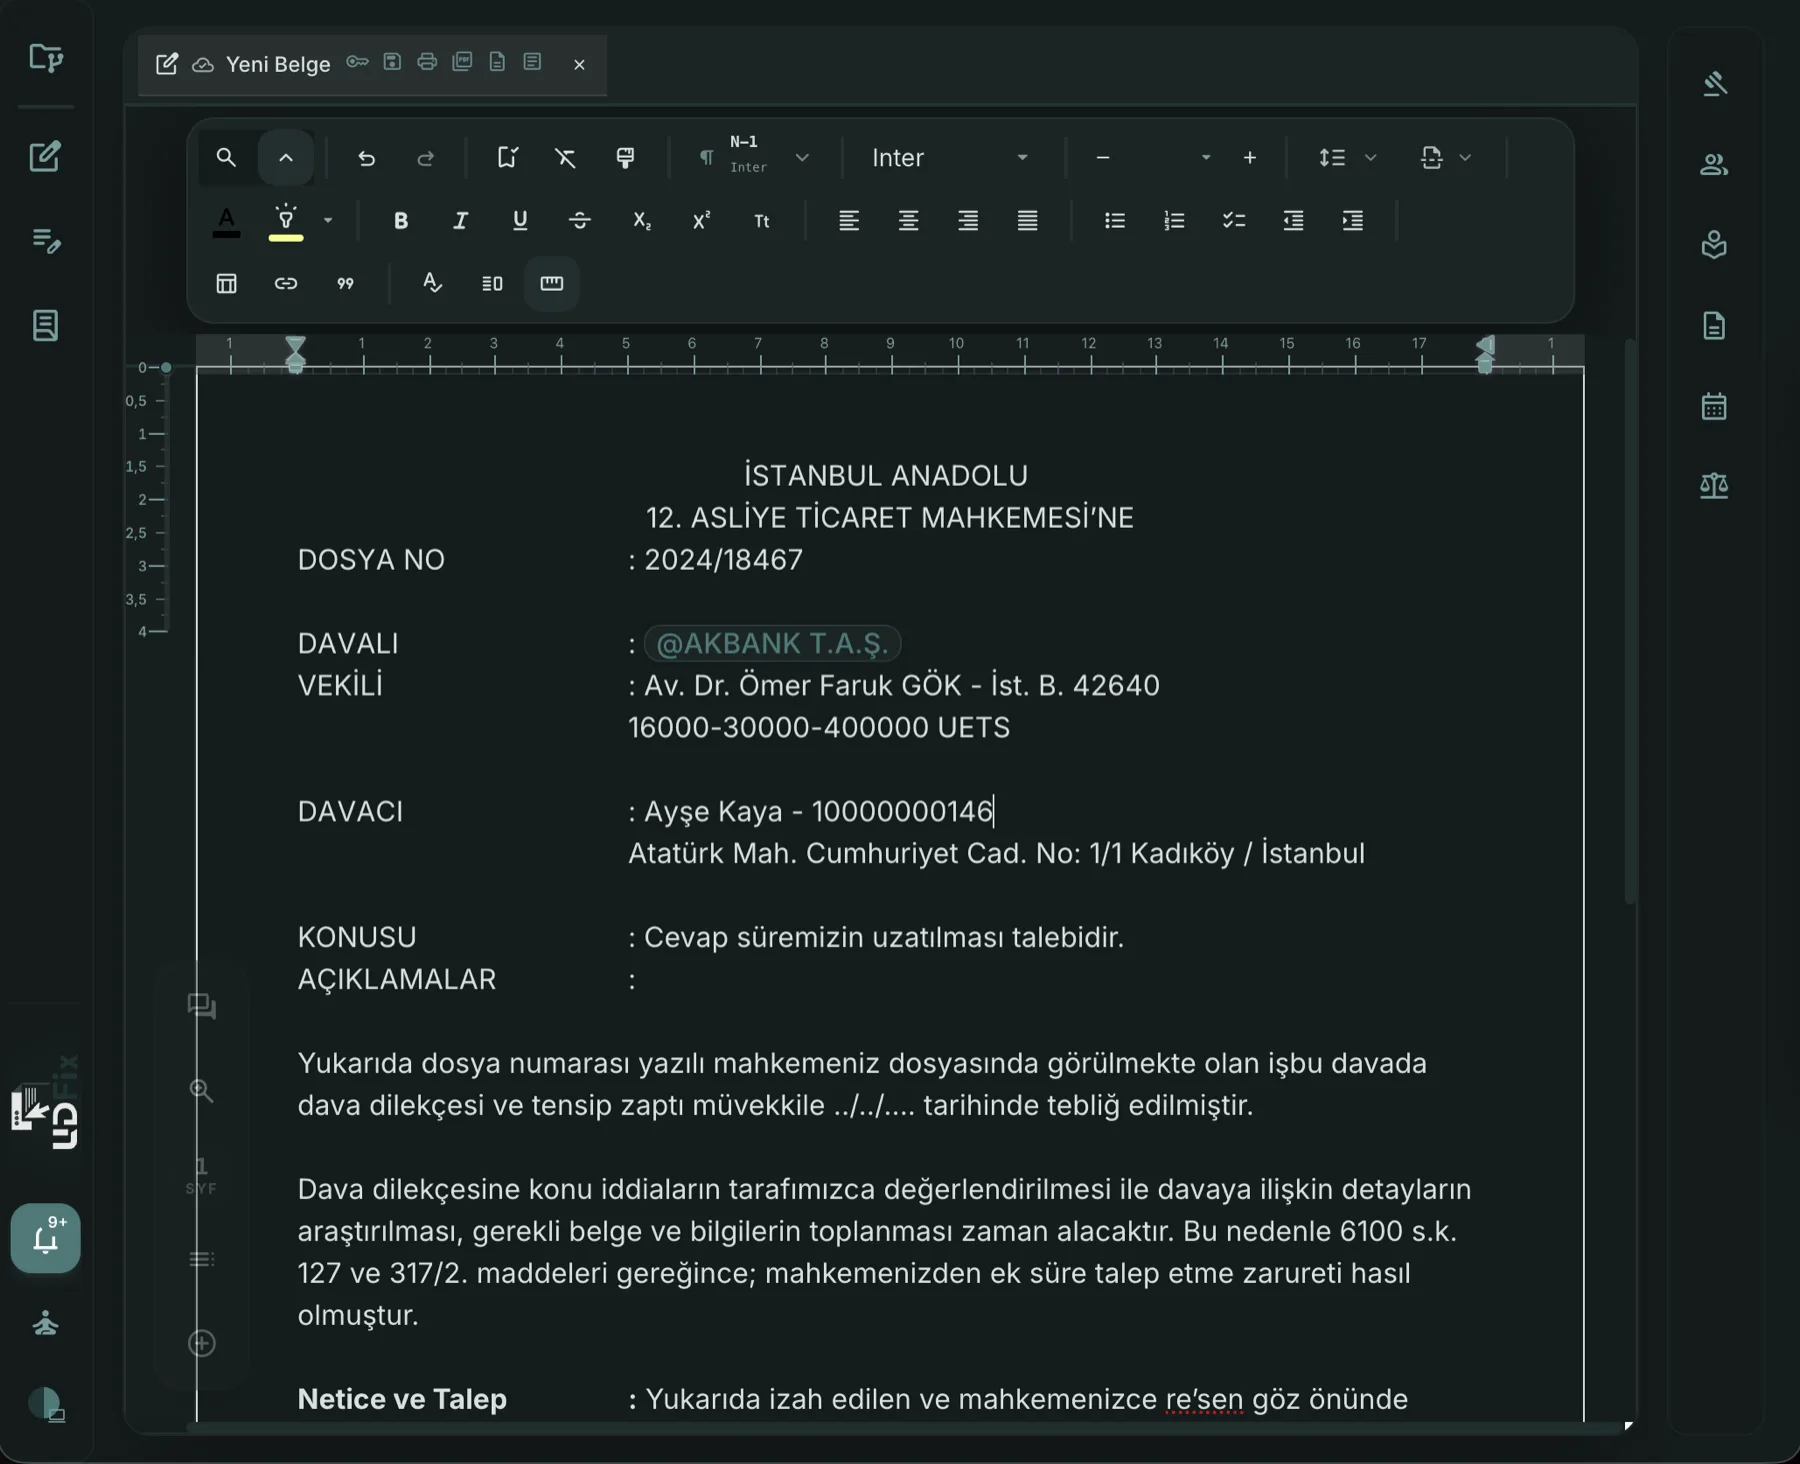Toggle strikethrough formatting
This screenshot has height=1464, width=1800.
coord(580,221)
